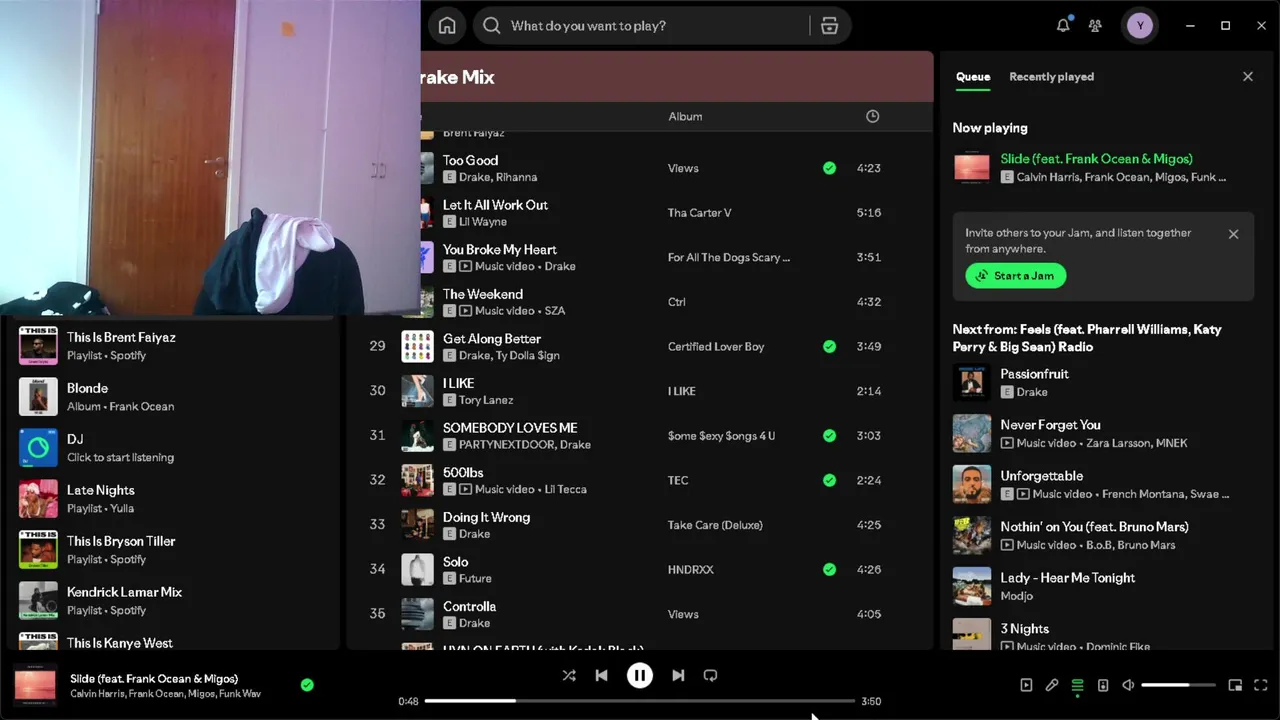This screenshot has height=720, width=1280.
Task: Click The Weekend track by SZA
Action: pyautogui.click(x=482, y=294)
